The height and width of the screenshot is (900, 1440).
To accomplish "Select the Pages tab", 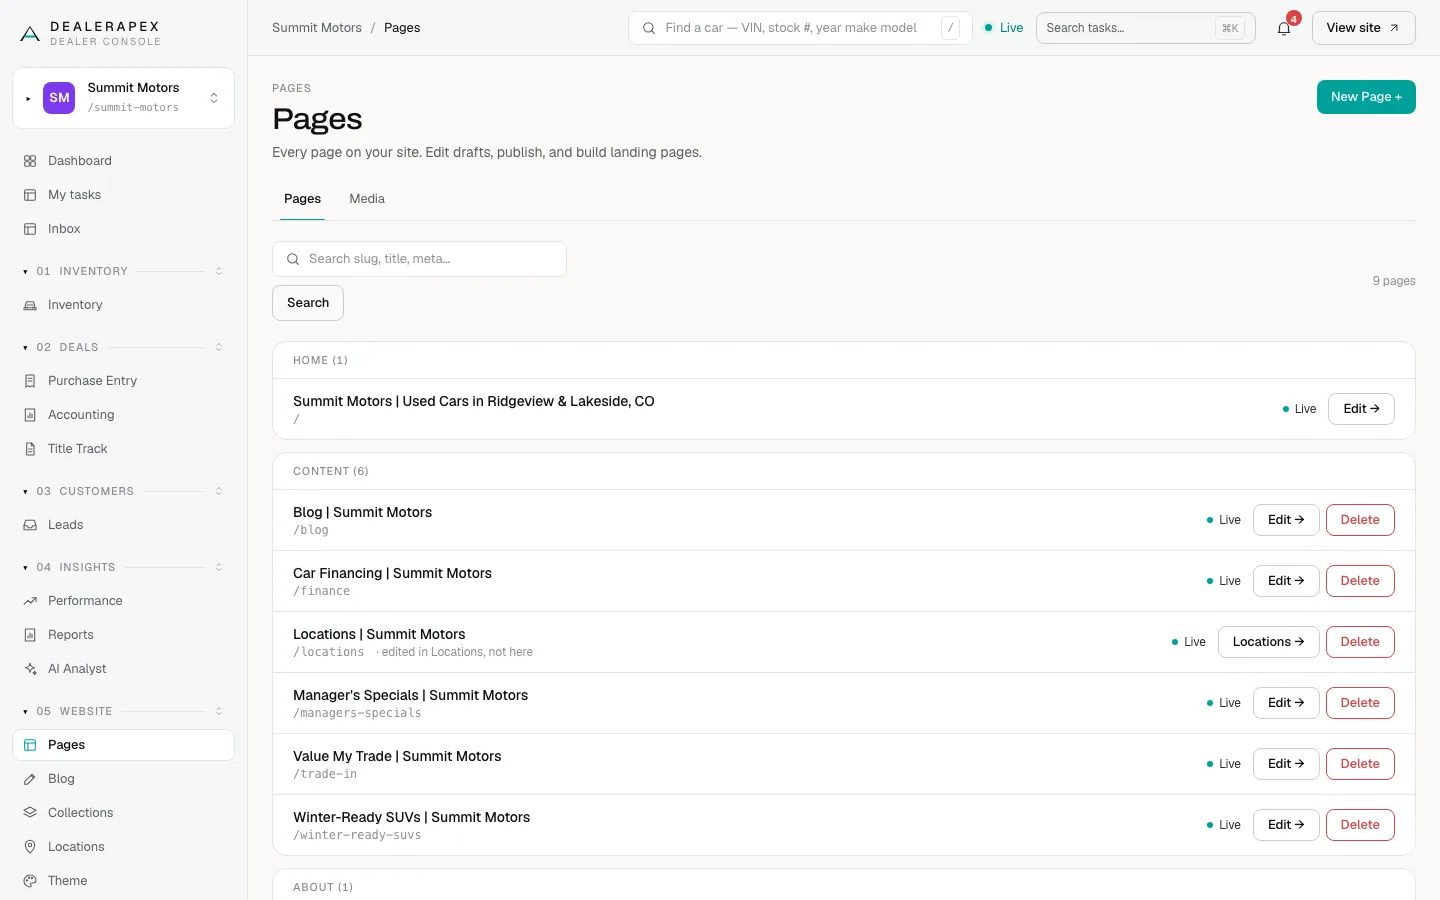I will coord(302,199).
